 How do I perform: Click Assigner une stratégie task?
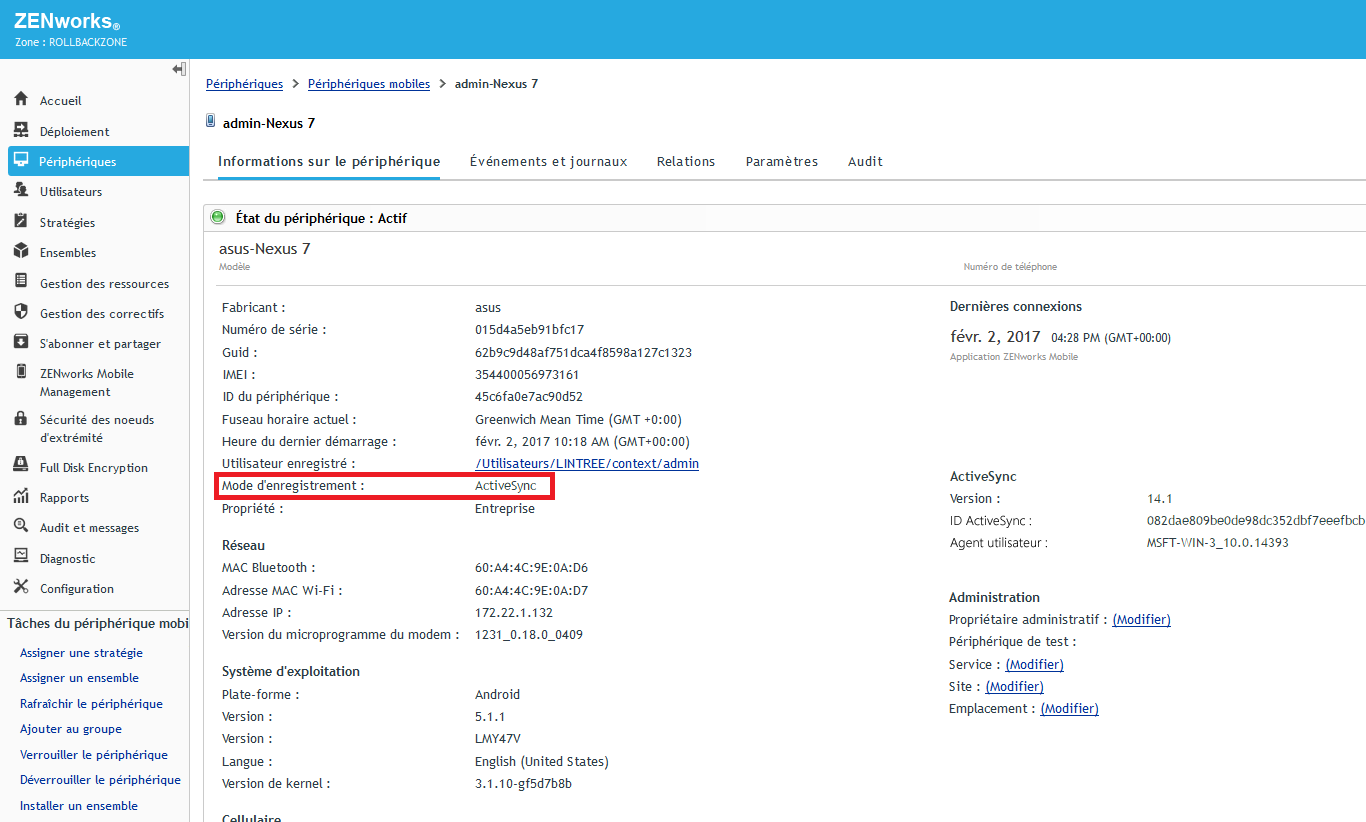tap(81, 653)
